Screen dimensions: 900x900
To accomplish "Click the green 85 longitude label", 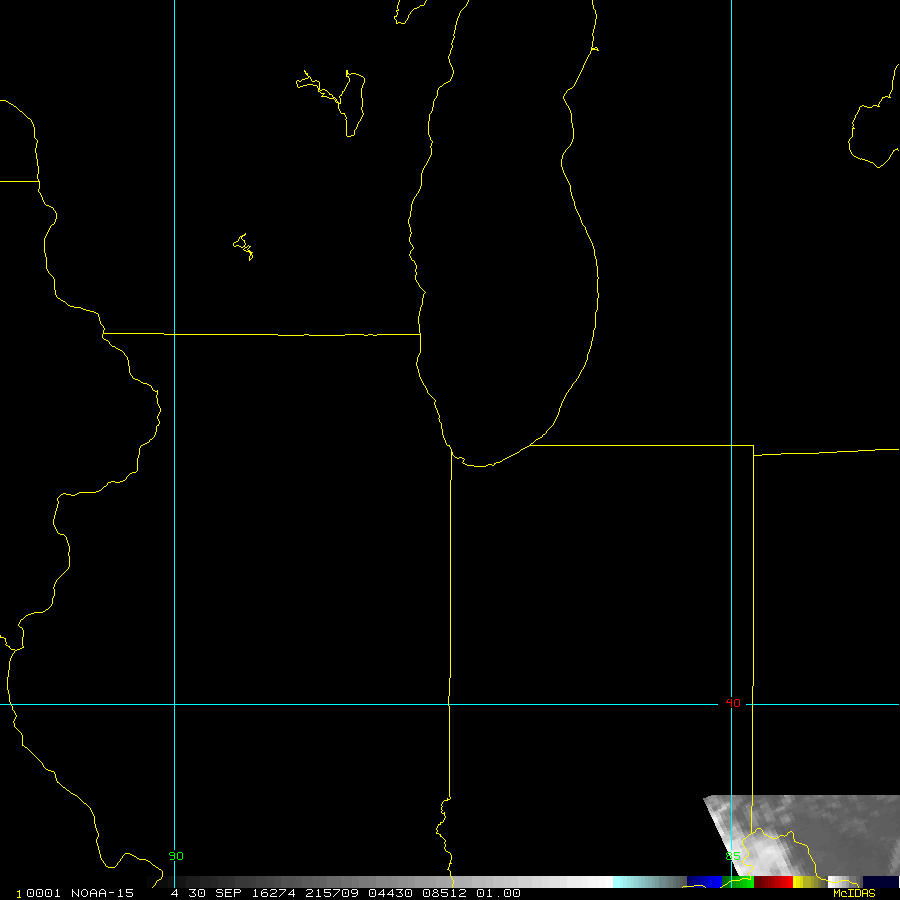I will (733, 856).
